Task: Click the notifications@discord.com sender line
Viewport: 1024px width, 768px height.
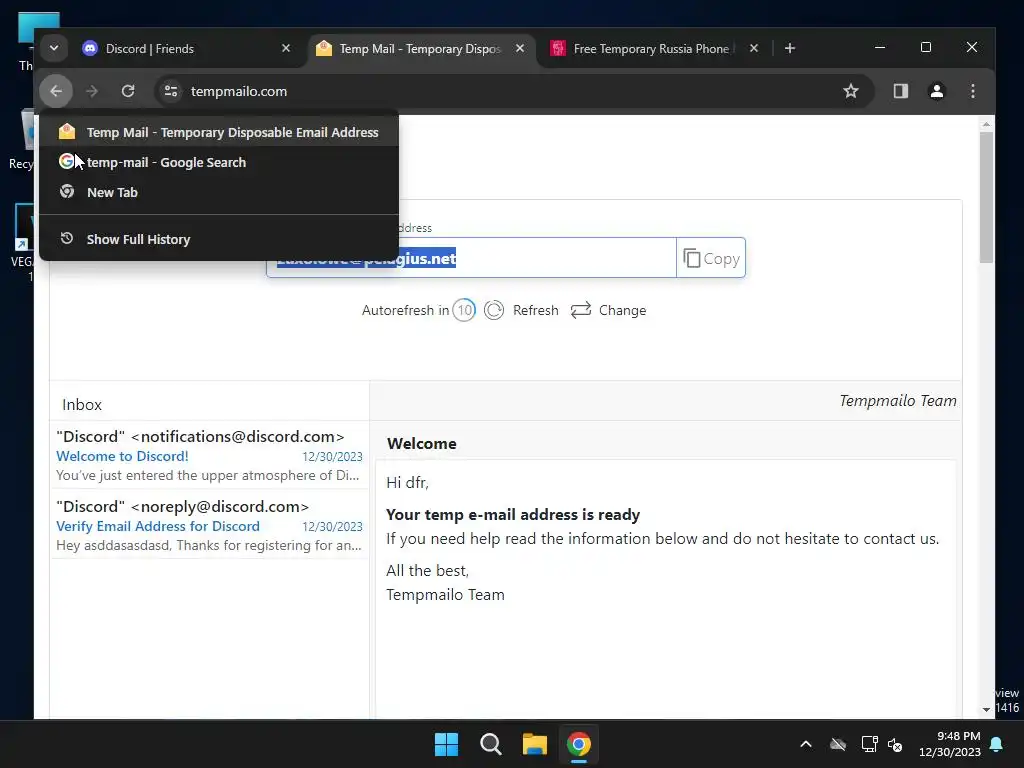Action: click(x=200, y=436)
